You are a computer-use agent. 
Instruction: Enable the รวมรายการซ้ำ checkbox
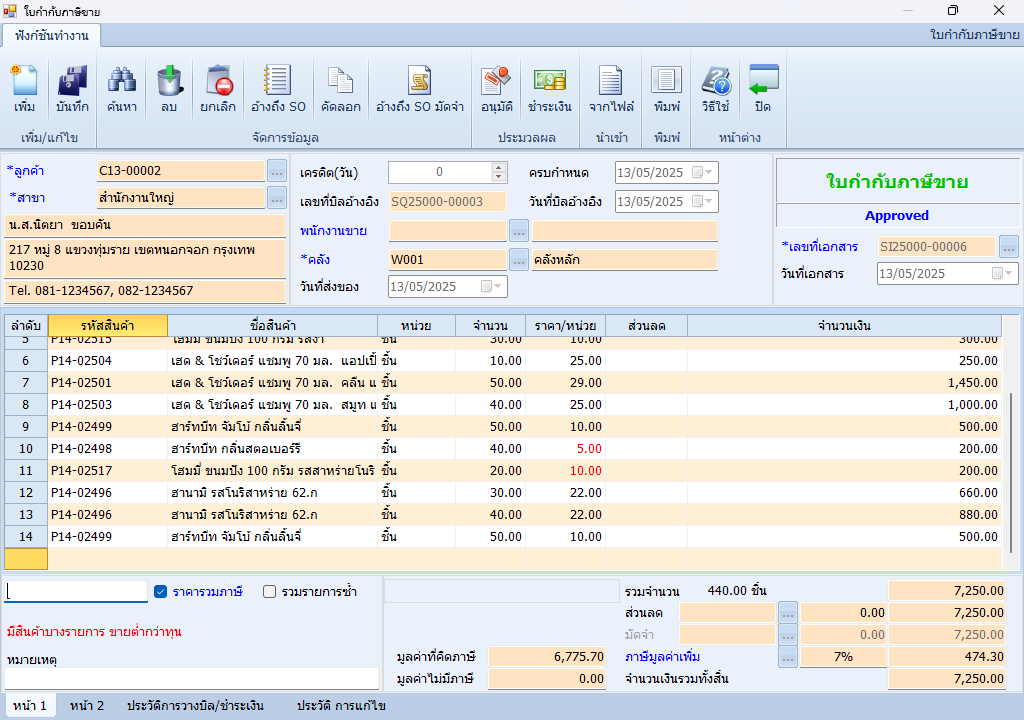click(269, 592)
